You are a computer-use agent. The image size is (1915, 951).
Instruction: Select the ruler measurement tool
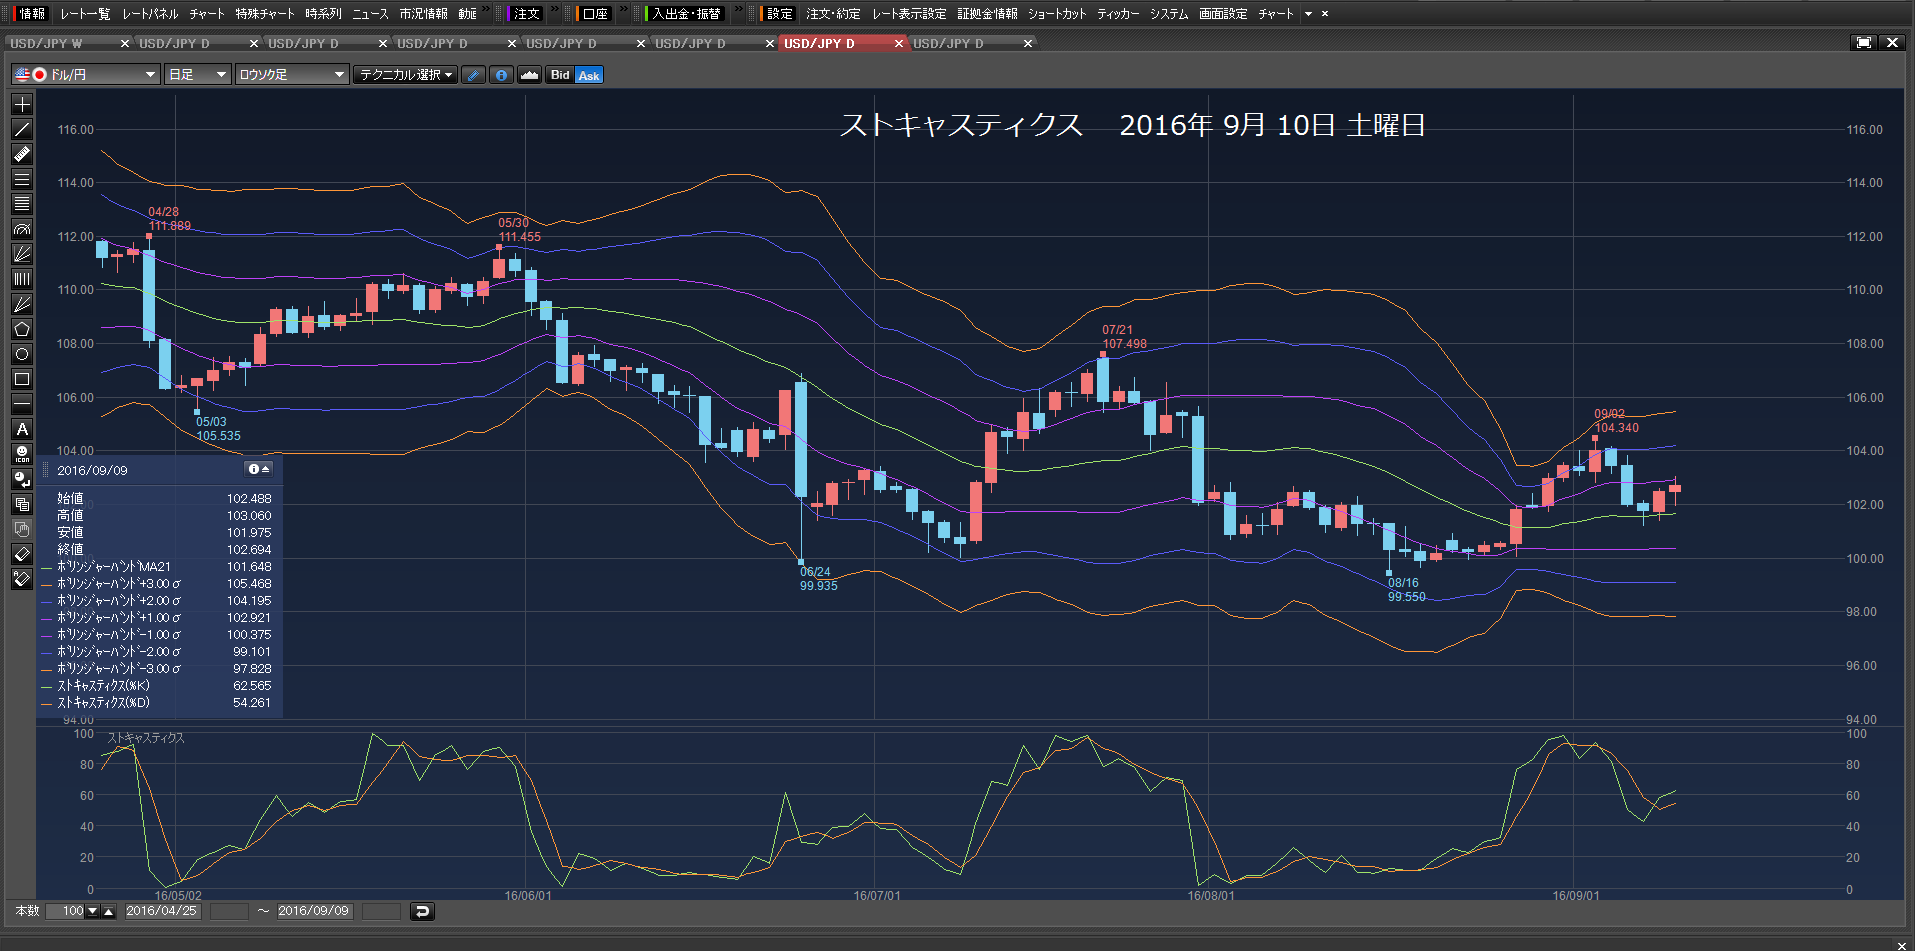tap(22, 154)
